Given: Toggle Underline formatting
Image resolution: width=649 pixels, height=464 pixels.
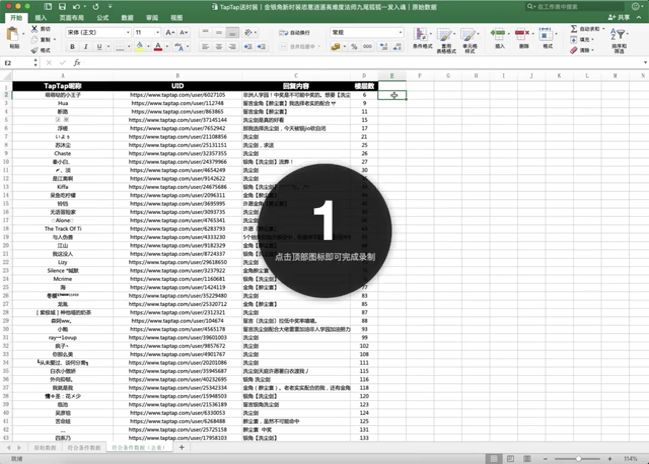Looking at the screenshot, I should coord(97,46).
